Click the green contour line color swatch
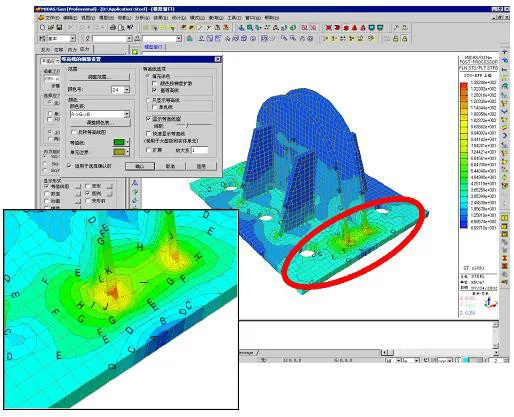The image size is (514, 417). (119, 142)
